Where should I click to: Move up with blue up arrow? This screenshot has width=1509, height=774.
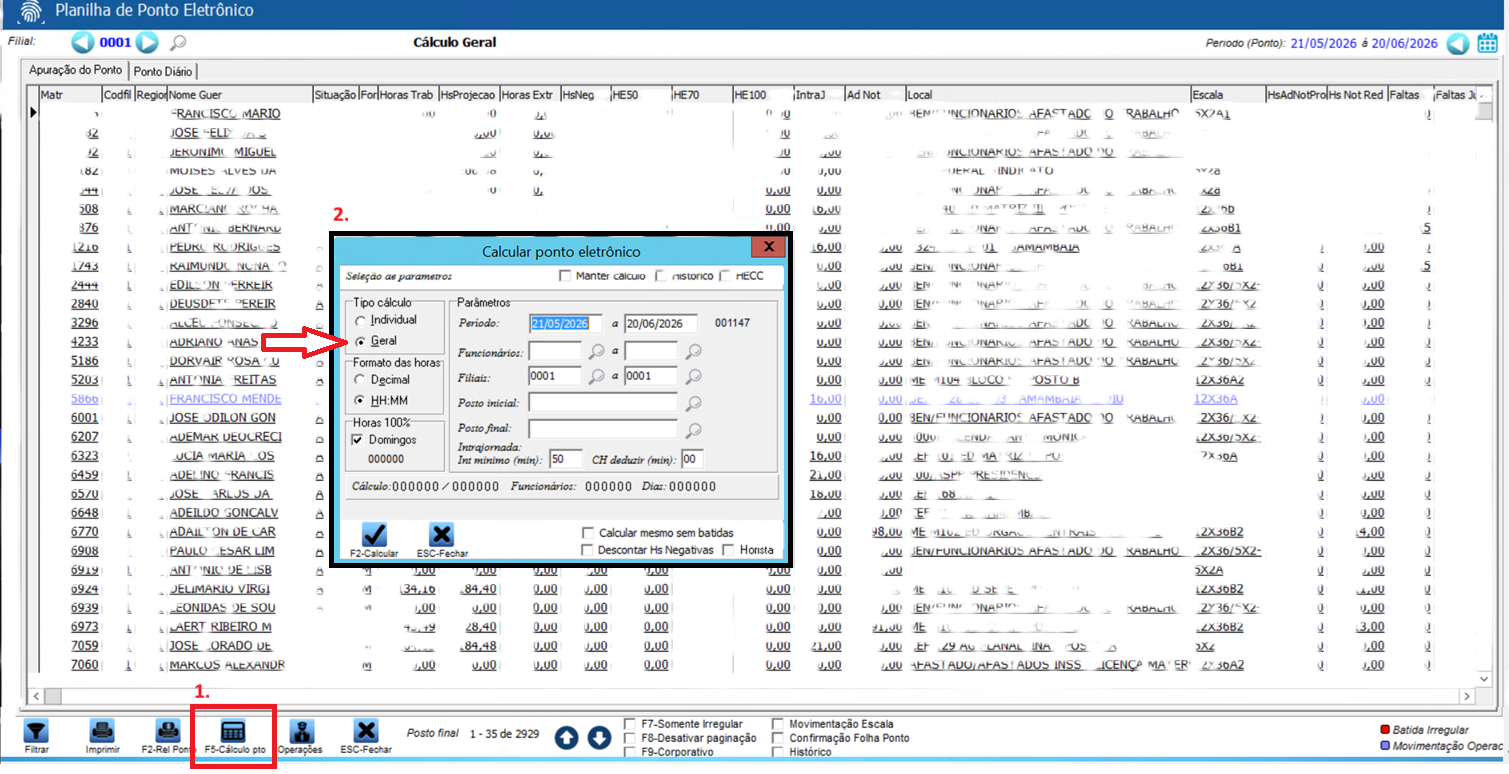(566, 738)
